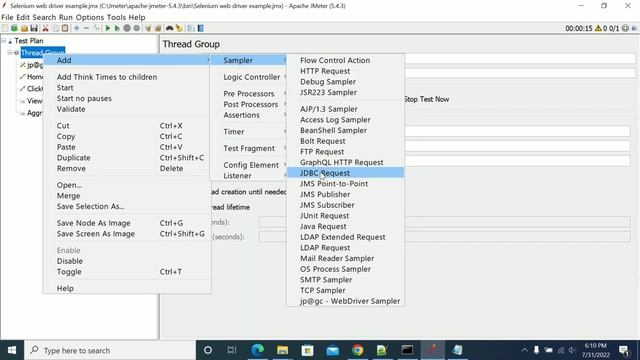Image resolution: width=640 pixels, height=360 pixels.
Task: Collapse the Thread Group tree node
Action: pos(10,53)
